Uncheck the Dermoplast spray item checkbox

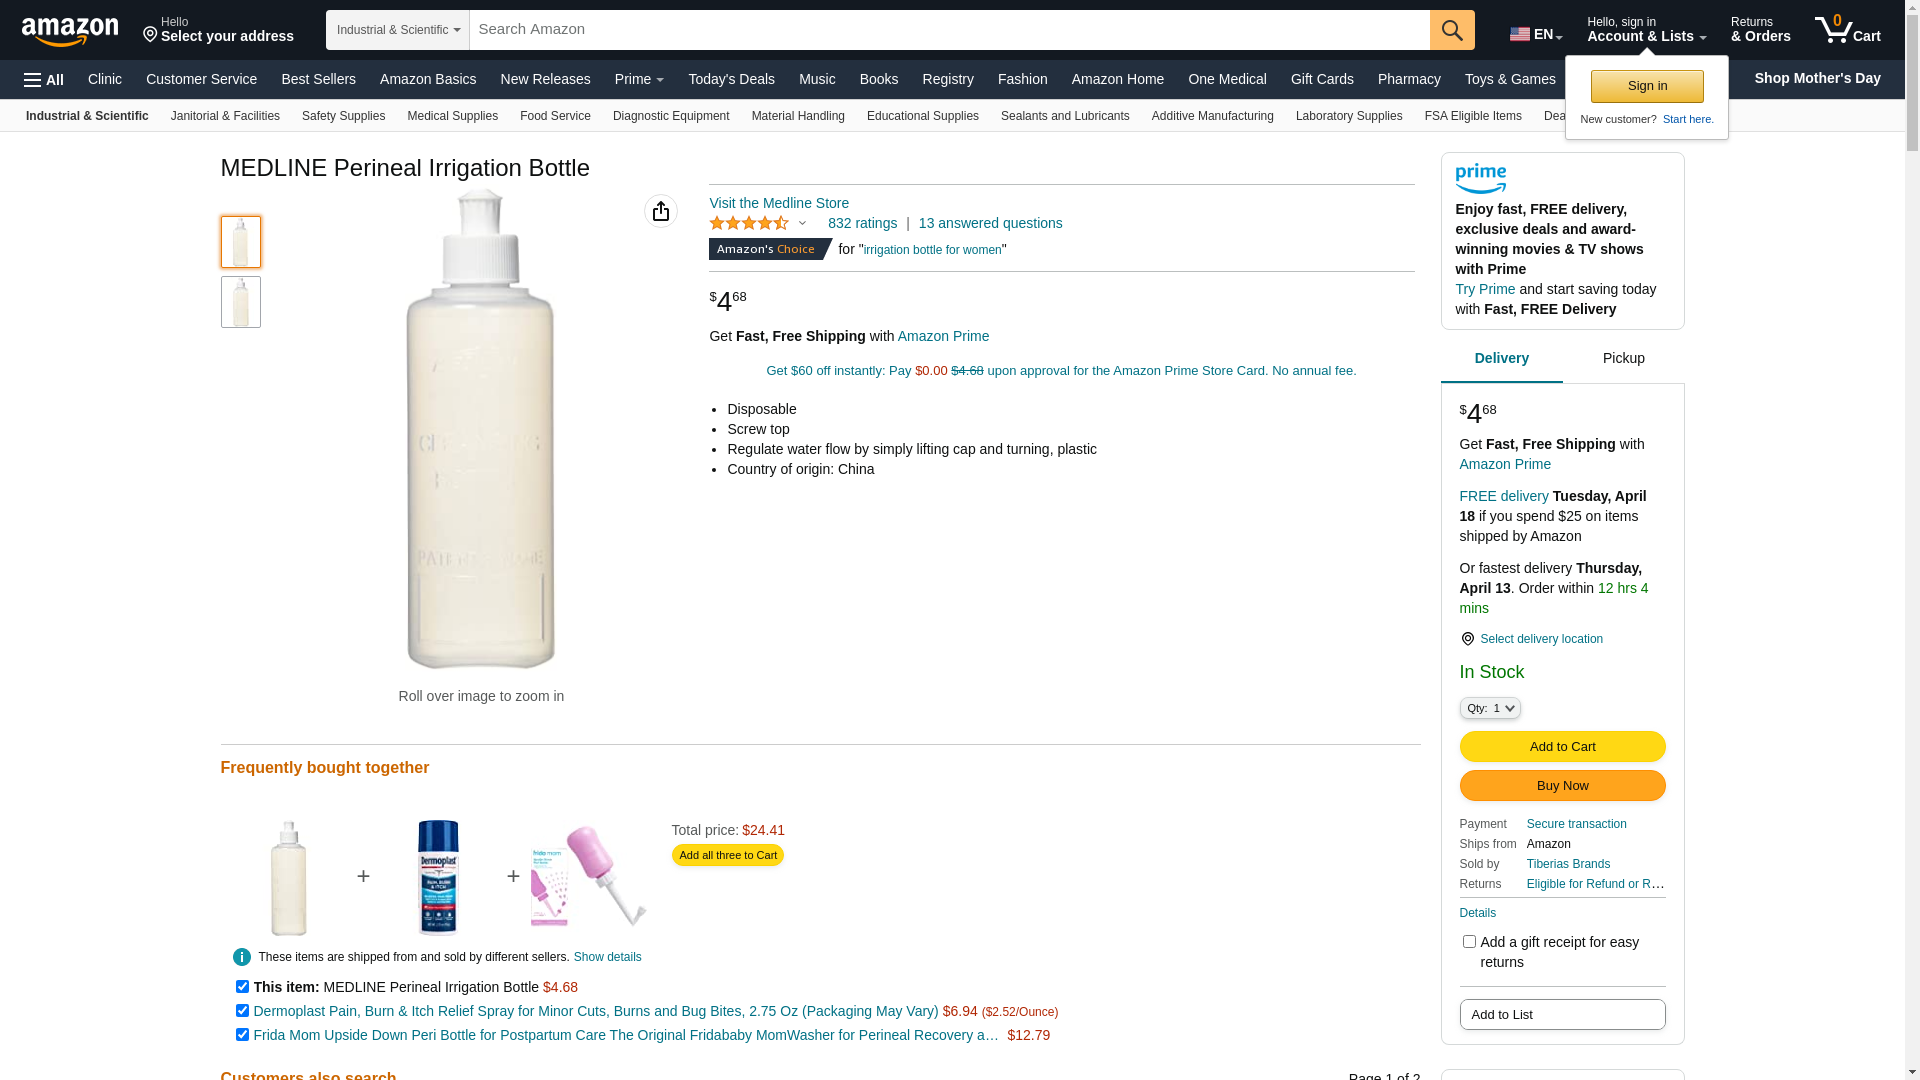[242, 1011]
